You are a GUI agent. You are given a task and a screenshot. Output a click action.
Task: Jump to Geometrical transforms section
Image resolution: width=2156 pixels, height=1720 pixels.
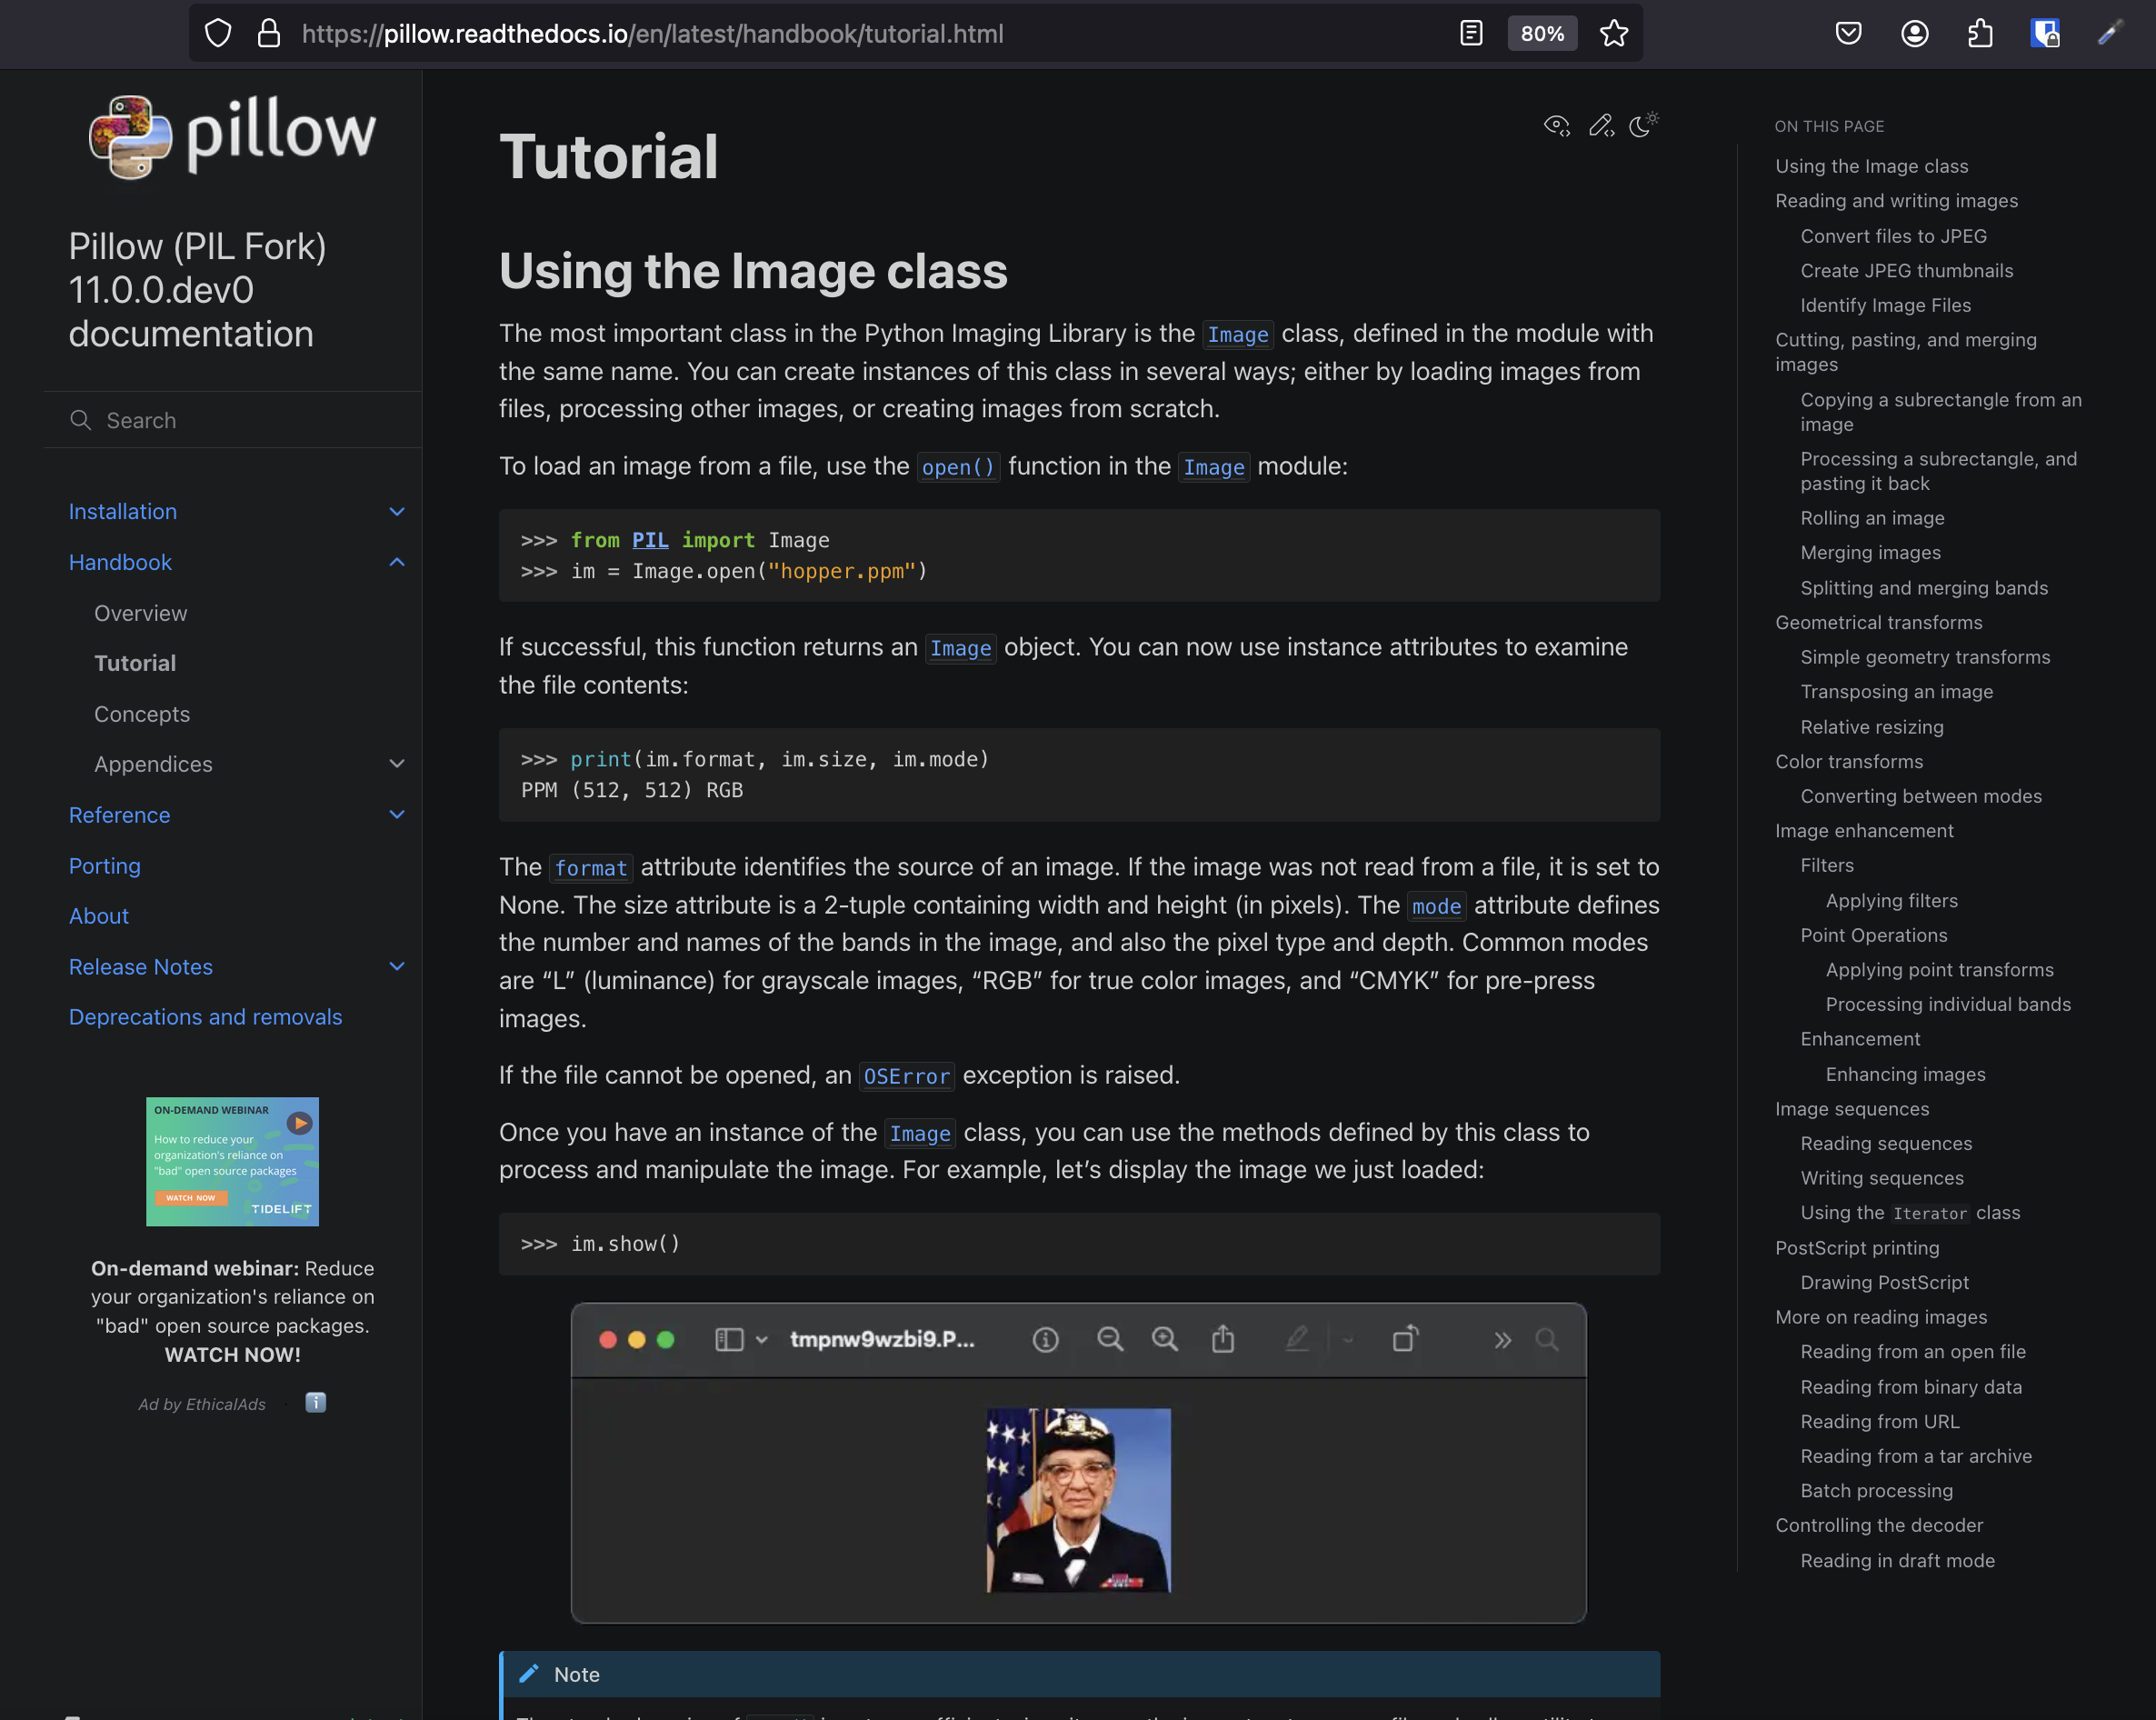tap(1878, 623)
